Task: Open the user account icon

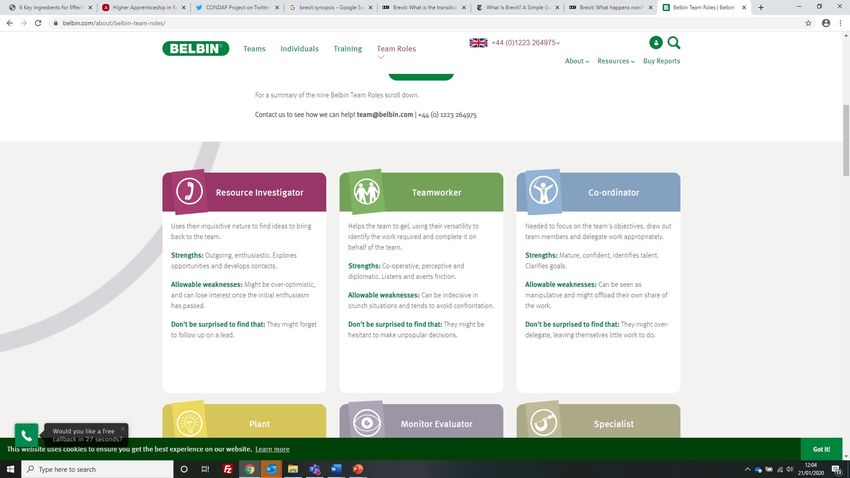Action: pyautogui.click(x=655, y=42)
